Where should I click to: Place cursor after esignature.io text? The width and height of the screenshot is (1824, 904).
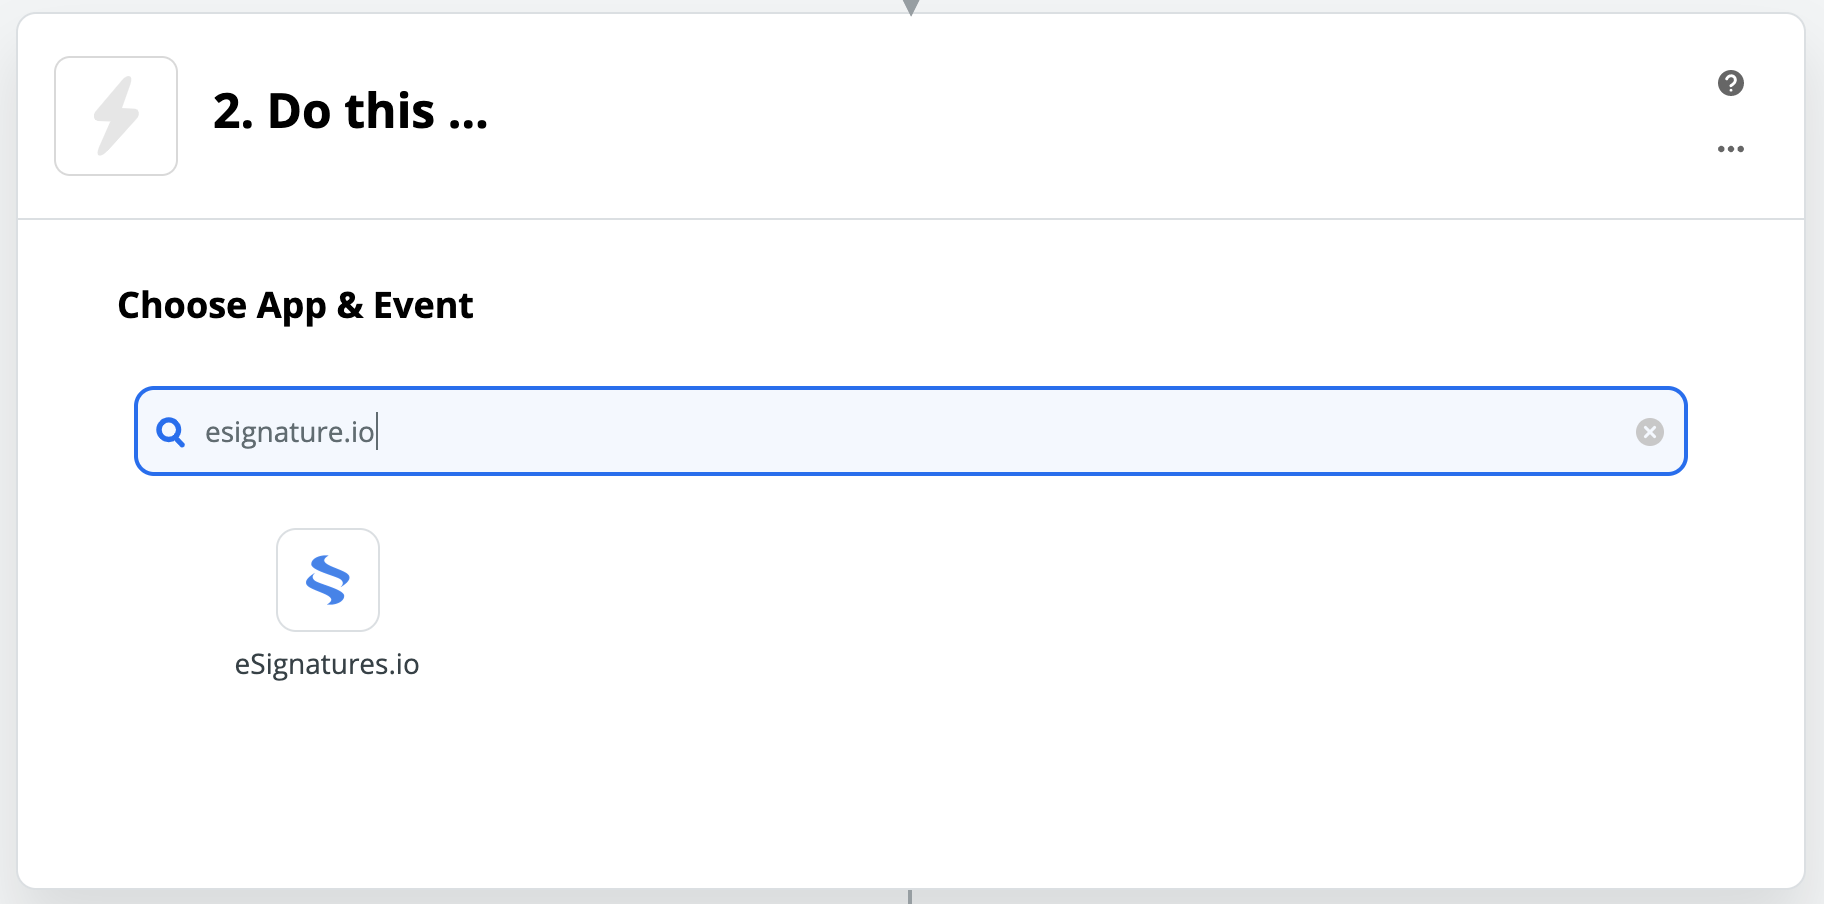[x=378, y=432]
